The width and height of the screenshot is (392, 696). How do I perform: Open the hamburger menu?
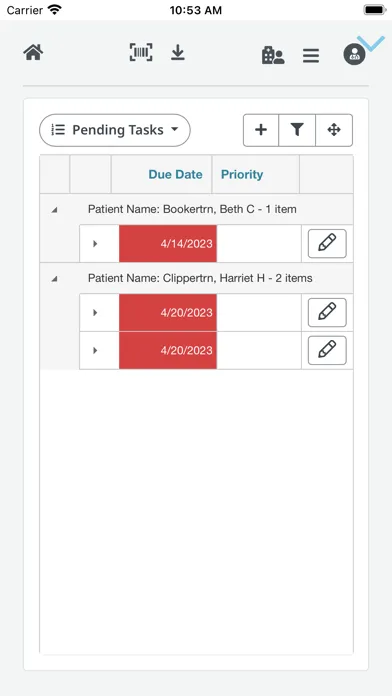point(311,55)
